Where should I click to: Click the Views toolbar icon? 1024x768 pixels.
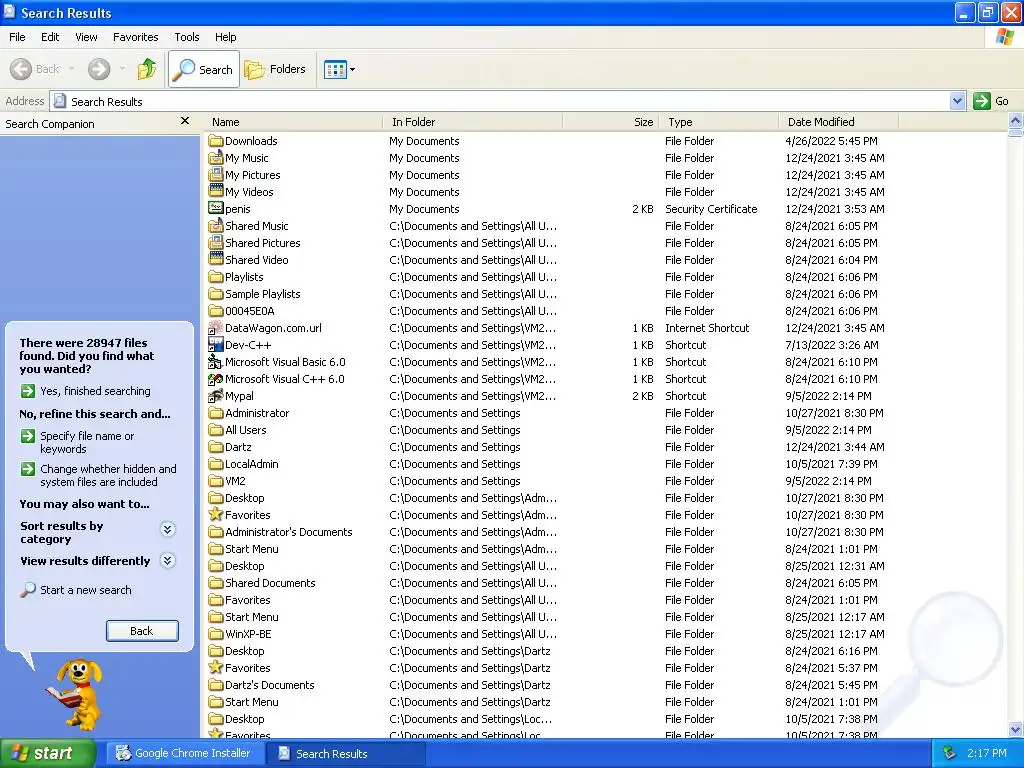[335, 69]
